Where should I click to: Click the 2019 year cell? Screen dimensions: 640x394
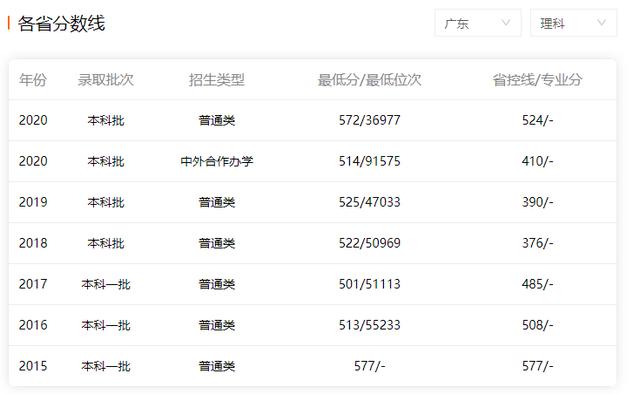click(x=33, y=202)
